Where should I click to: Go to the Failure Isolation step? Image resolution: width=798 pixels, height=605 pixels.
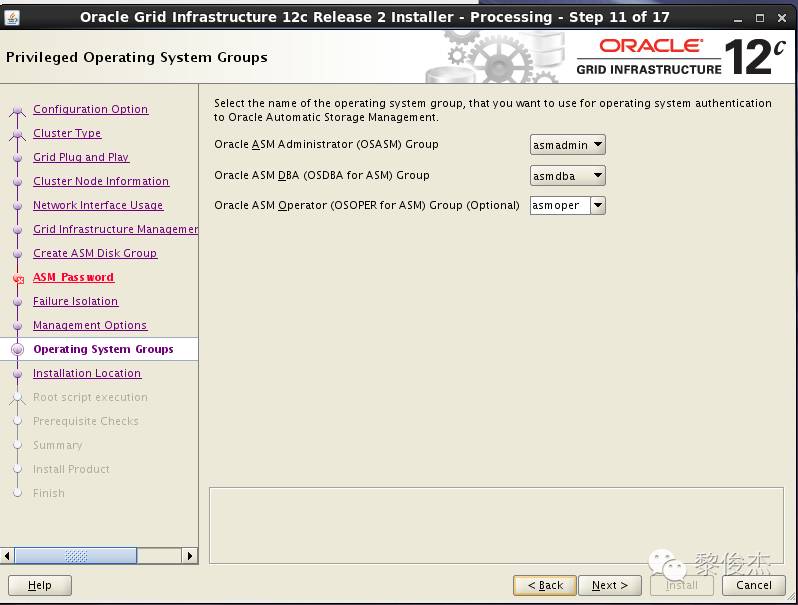point(75,301)
